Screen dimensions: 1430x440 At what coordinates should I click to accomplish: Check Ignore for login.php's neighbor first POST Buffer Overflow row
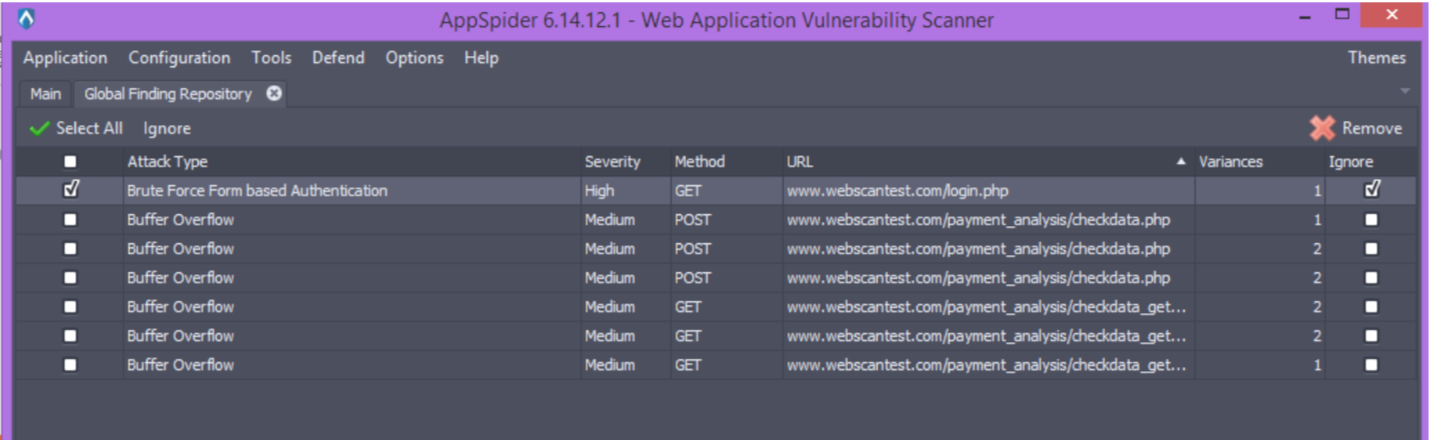1371,219
